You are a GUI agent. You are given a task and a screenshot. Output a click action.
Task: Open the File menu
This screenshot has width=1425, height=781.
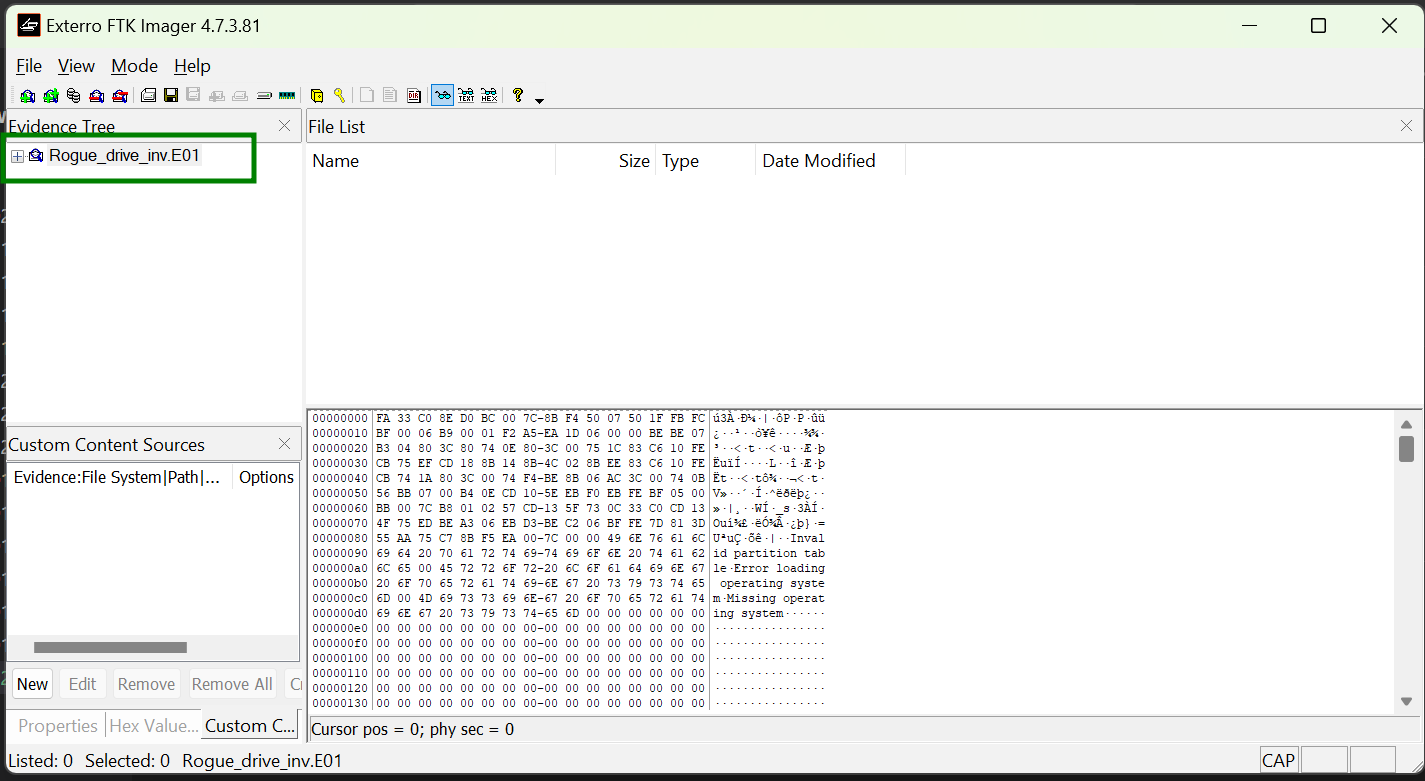(x=29, y=66)
